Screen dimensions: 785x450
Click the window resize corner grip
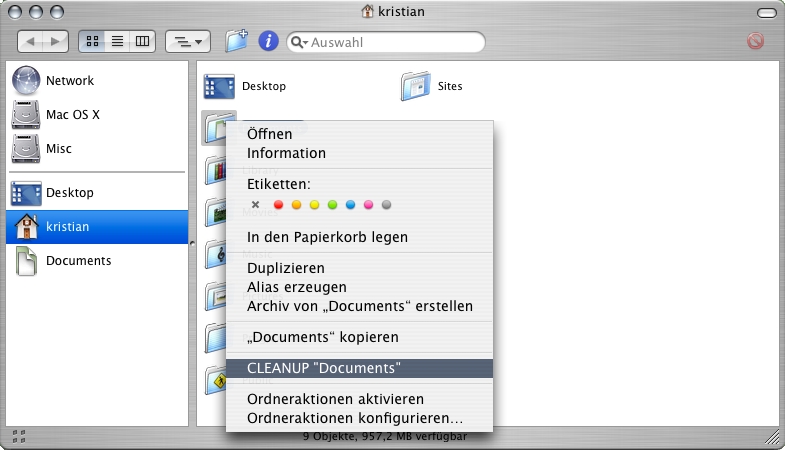click(772, 437)
